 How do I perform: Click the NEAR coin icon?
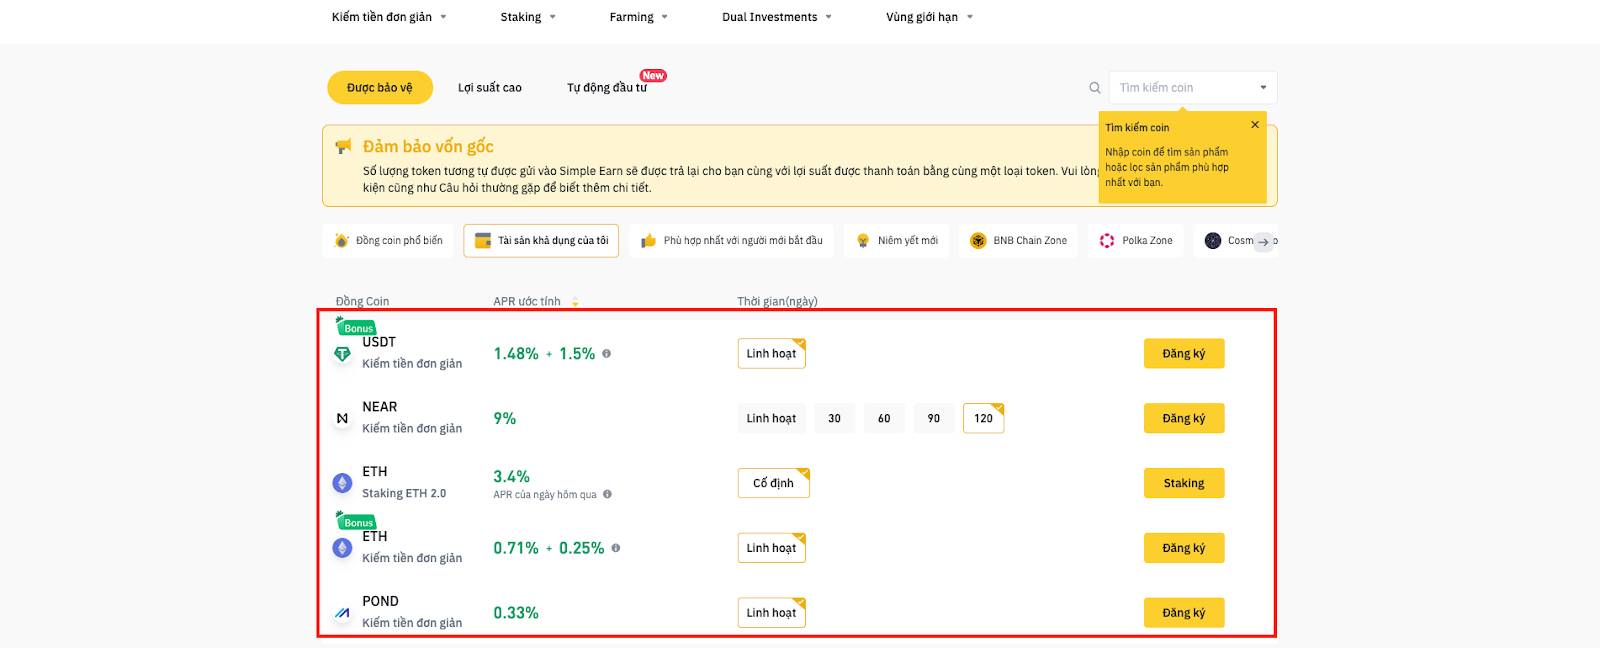pyautogui.click(x=342, y=419)
